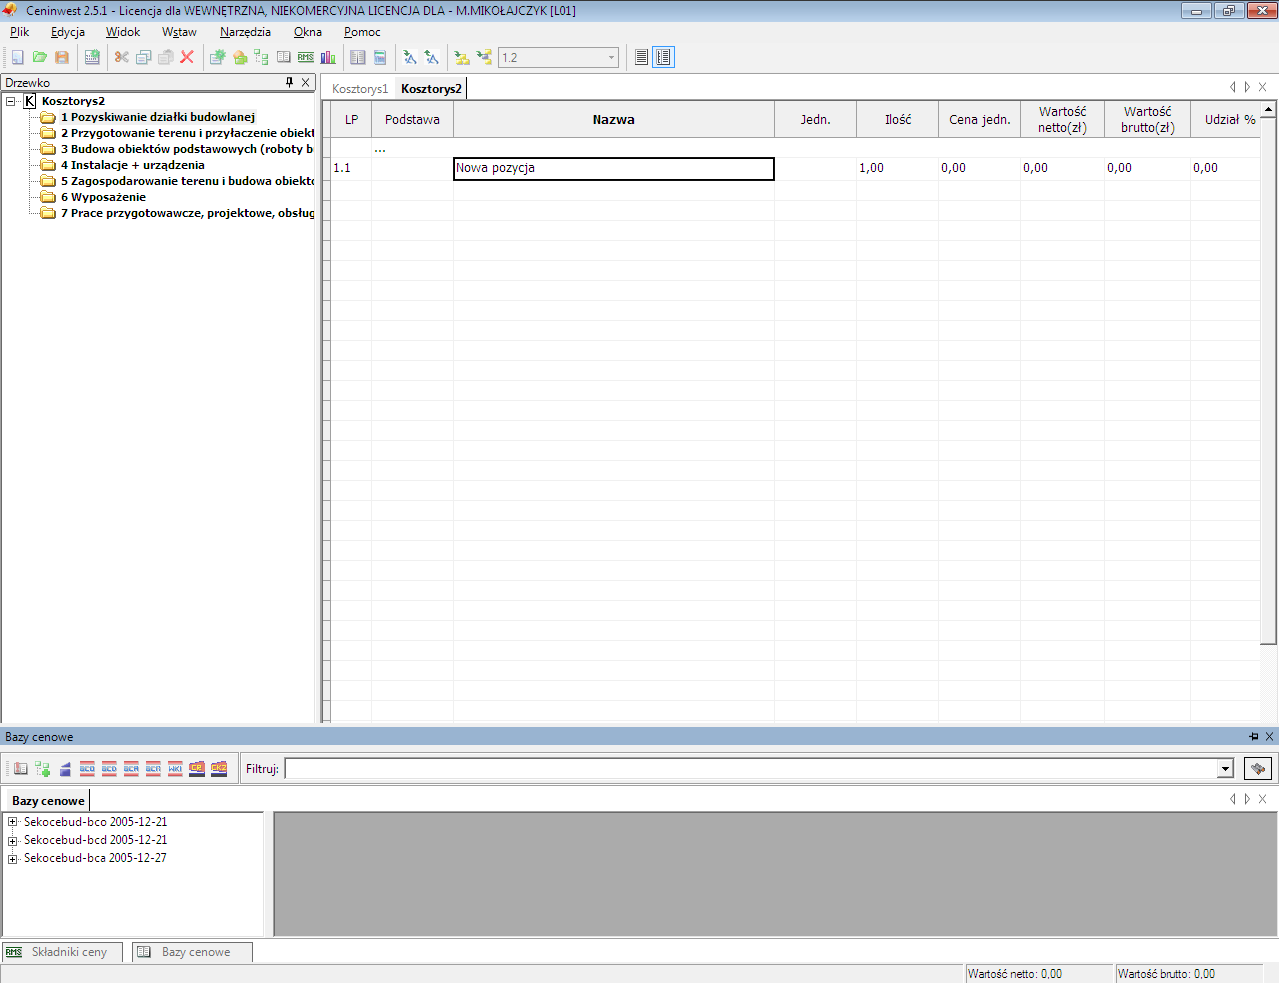The image size is (1279, 983).
Task: Collapse the Kosztorys2 tree root
Action: click(11, 101)
